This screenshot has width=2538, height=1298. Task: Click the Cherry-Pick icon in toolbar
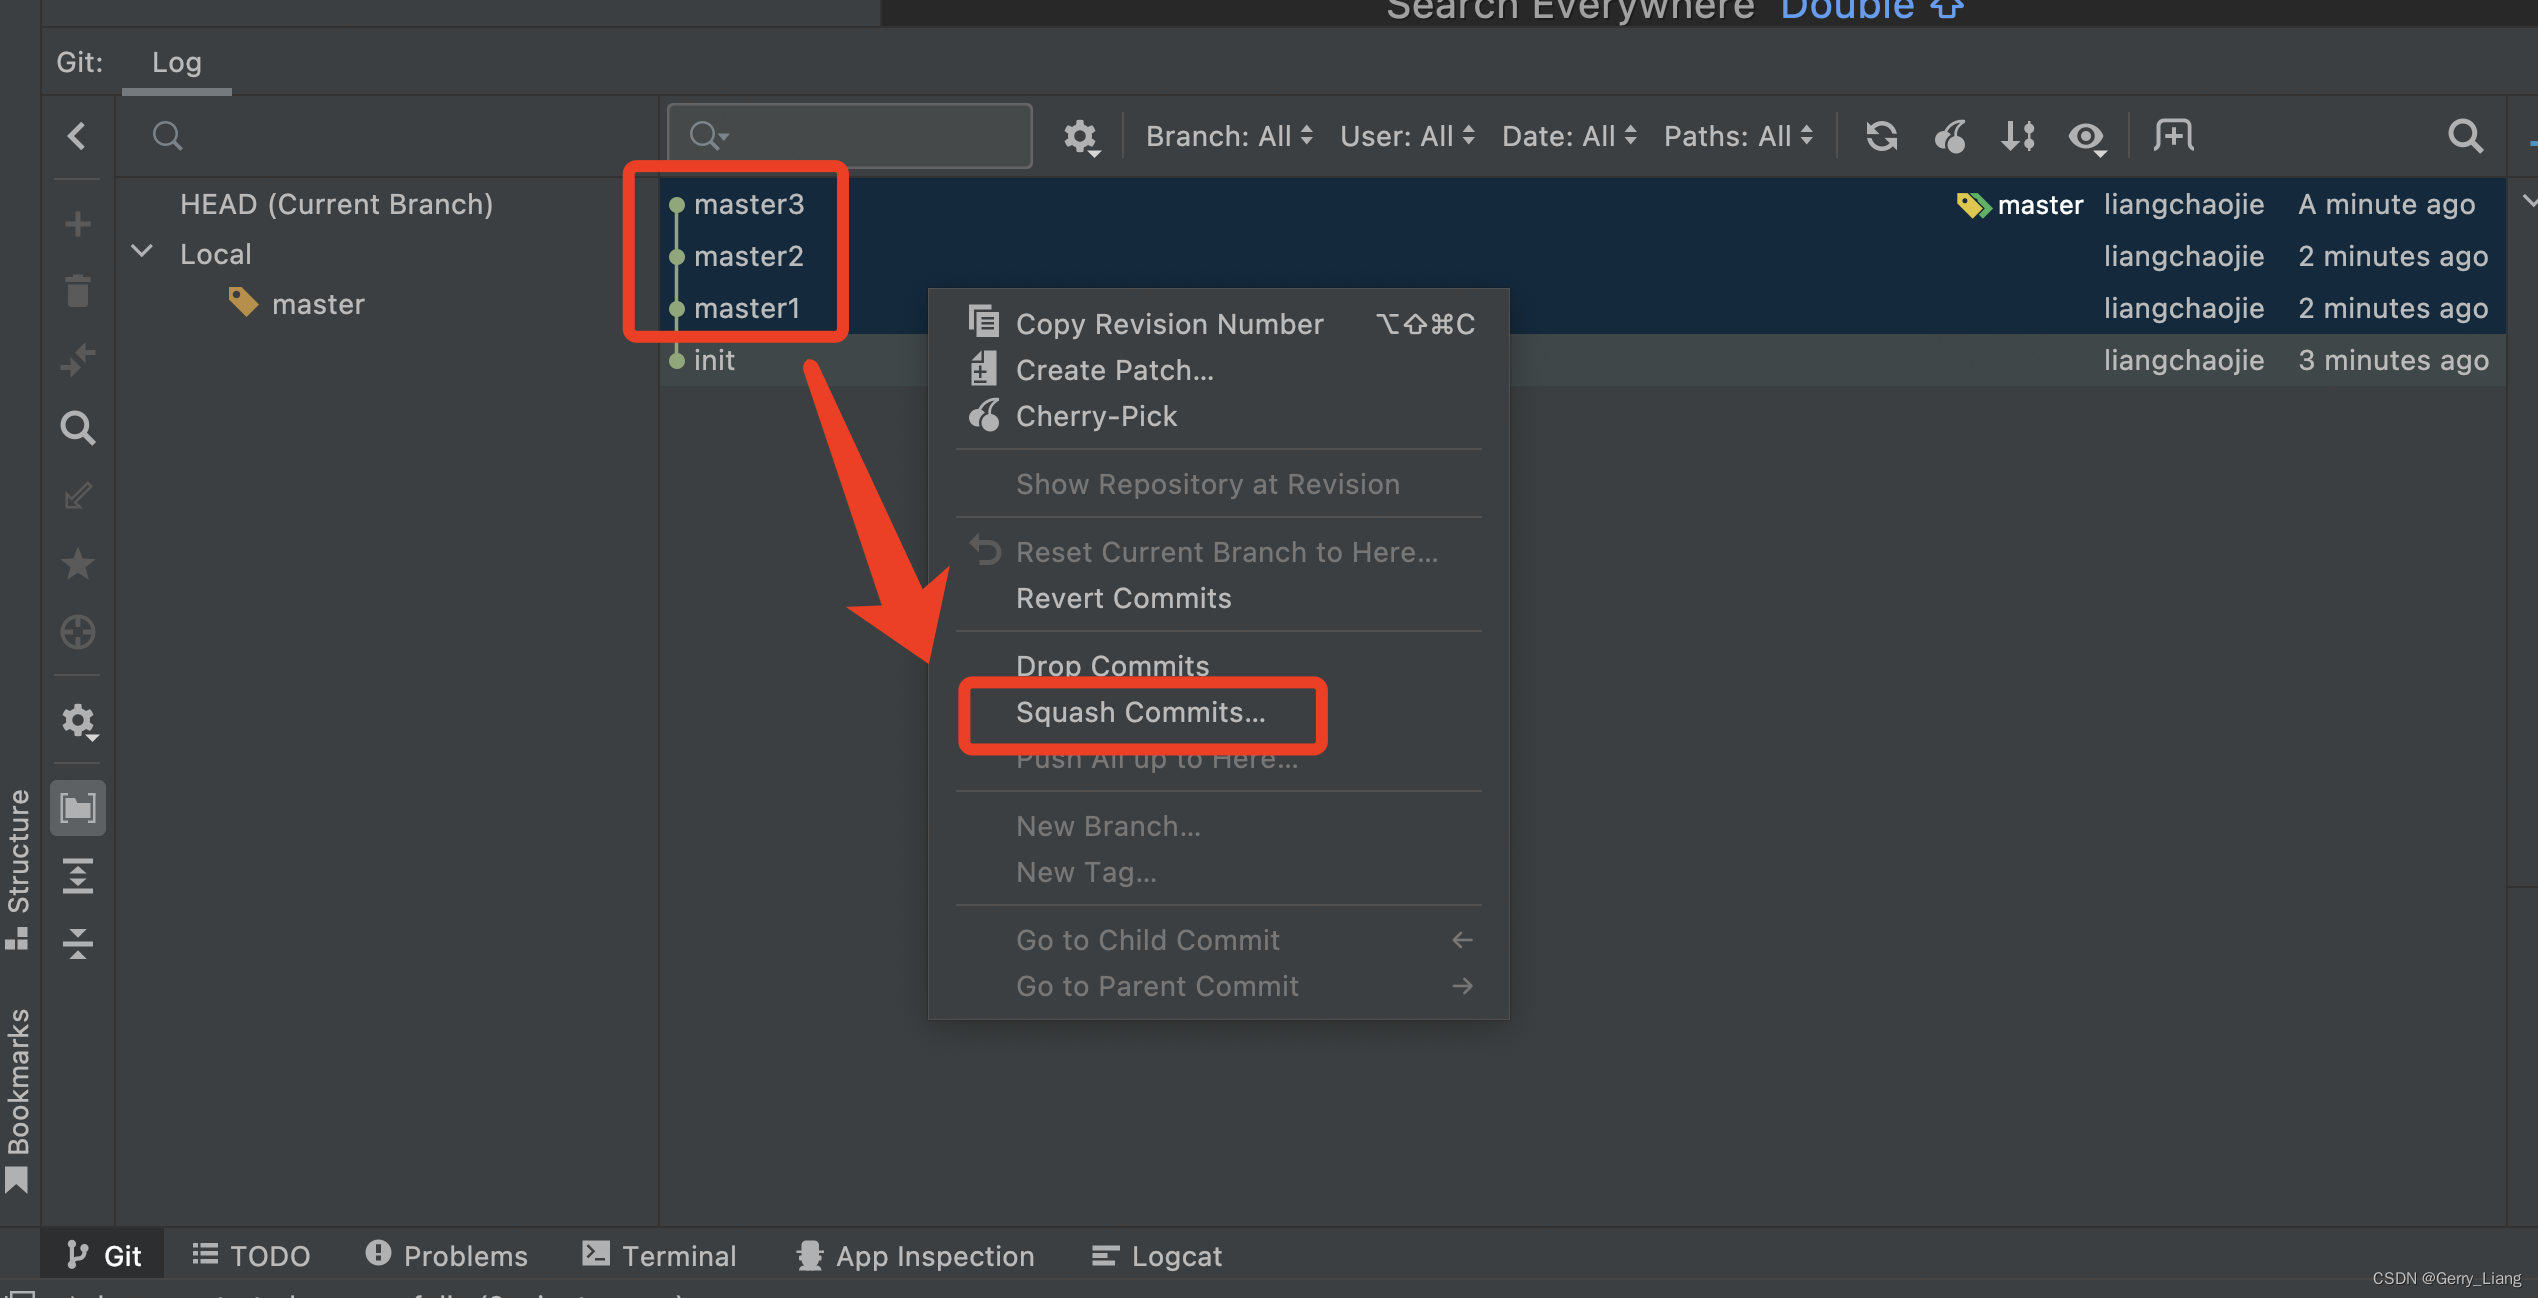click(1950, 137)
